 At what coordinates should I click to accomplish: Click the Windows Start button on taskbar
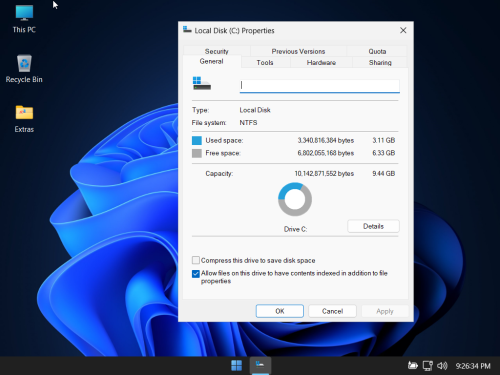(236, 366)
